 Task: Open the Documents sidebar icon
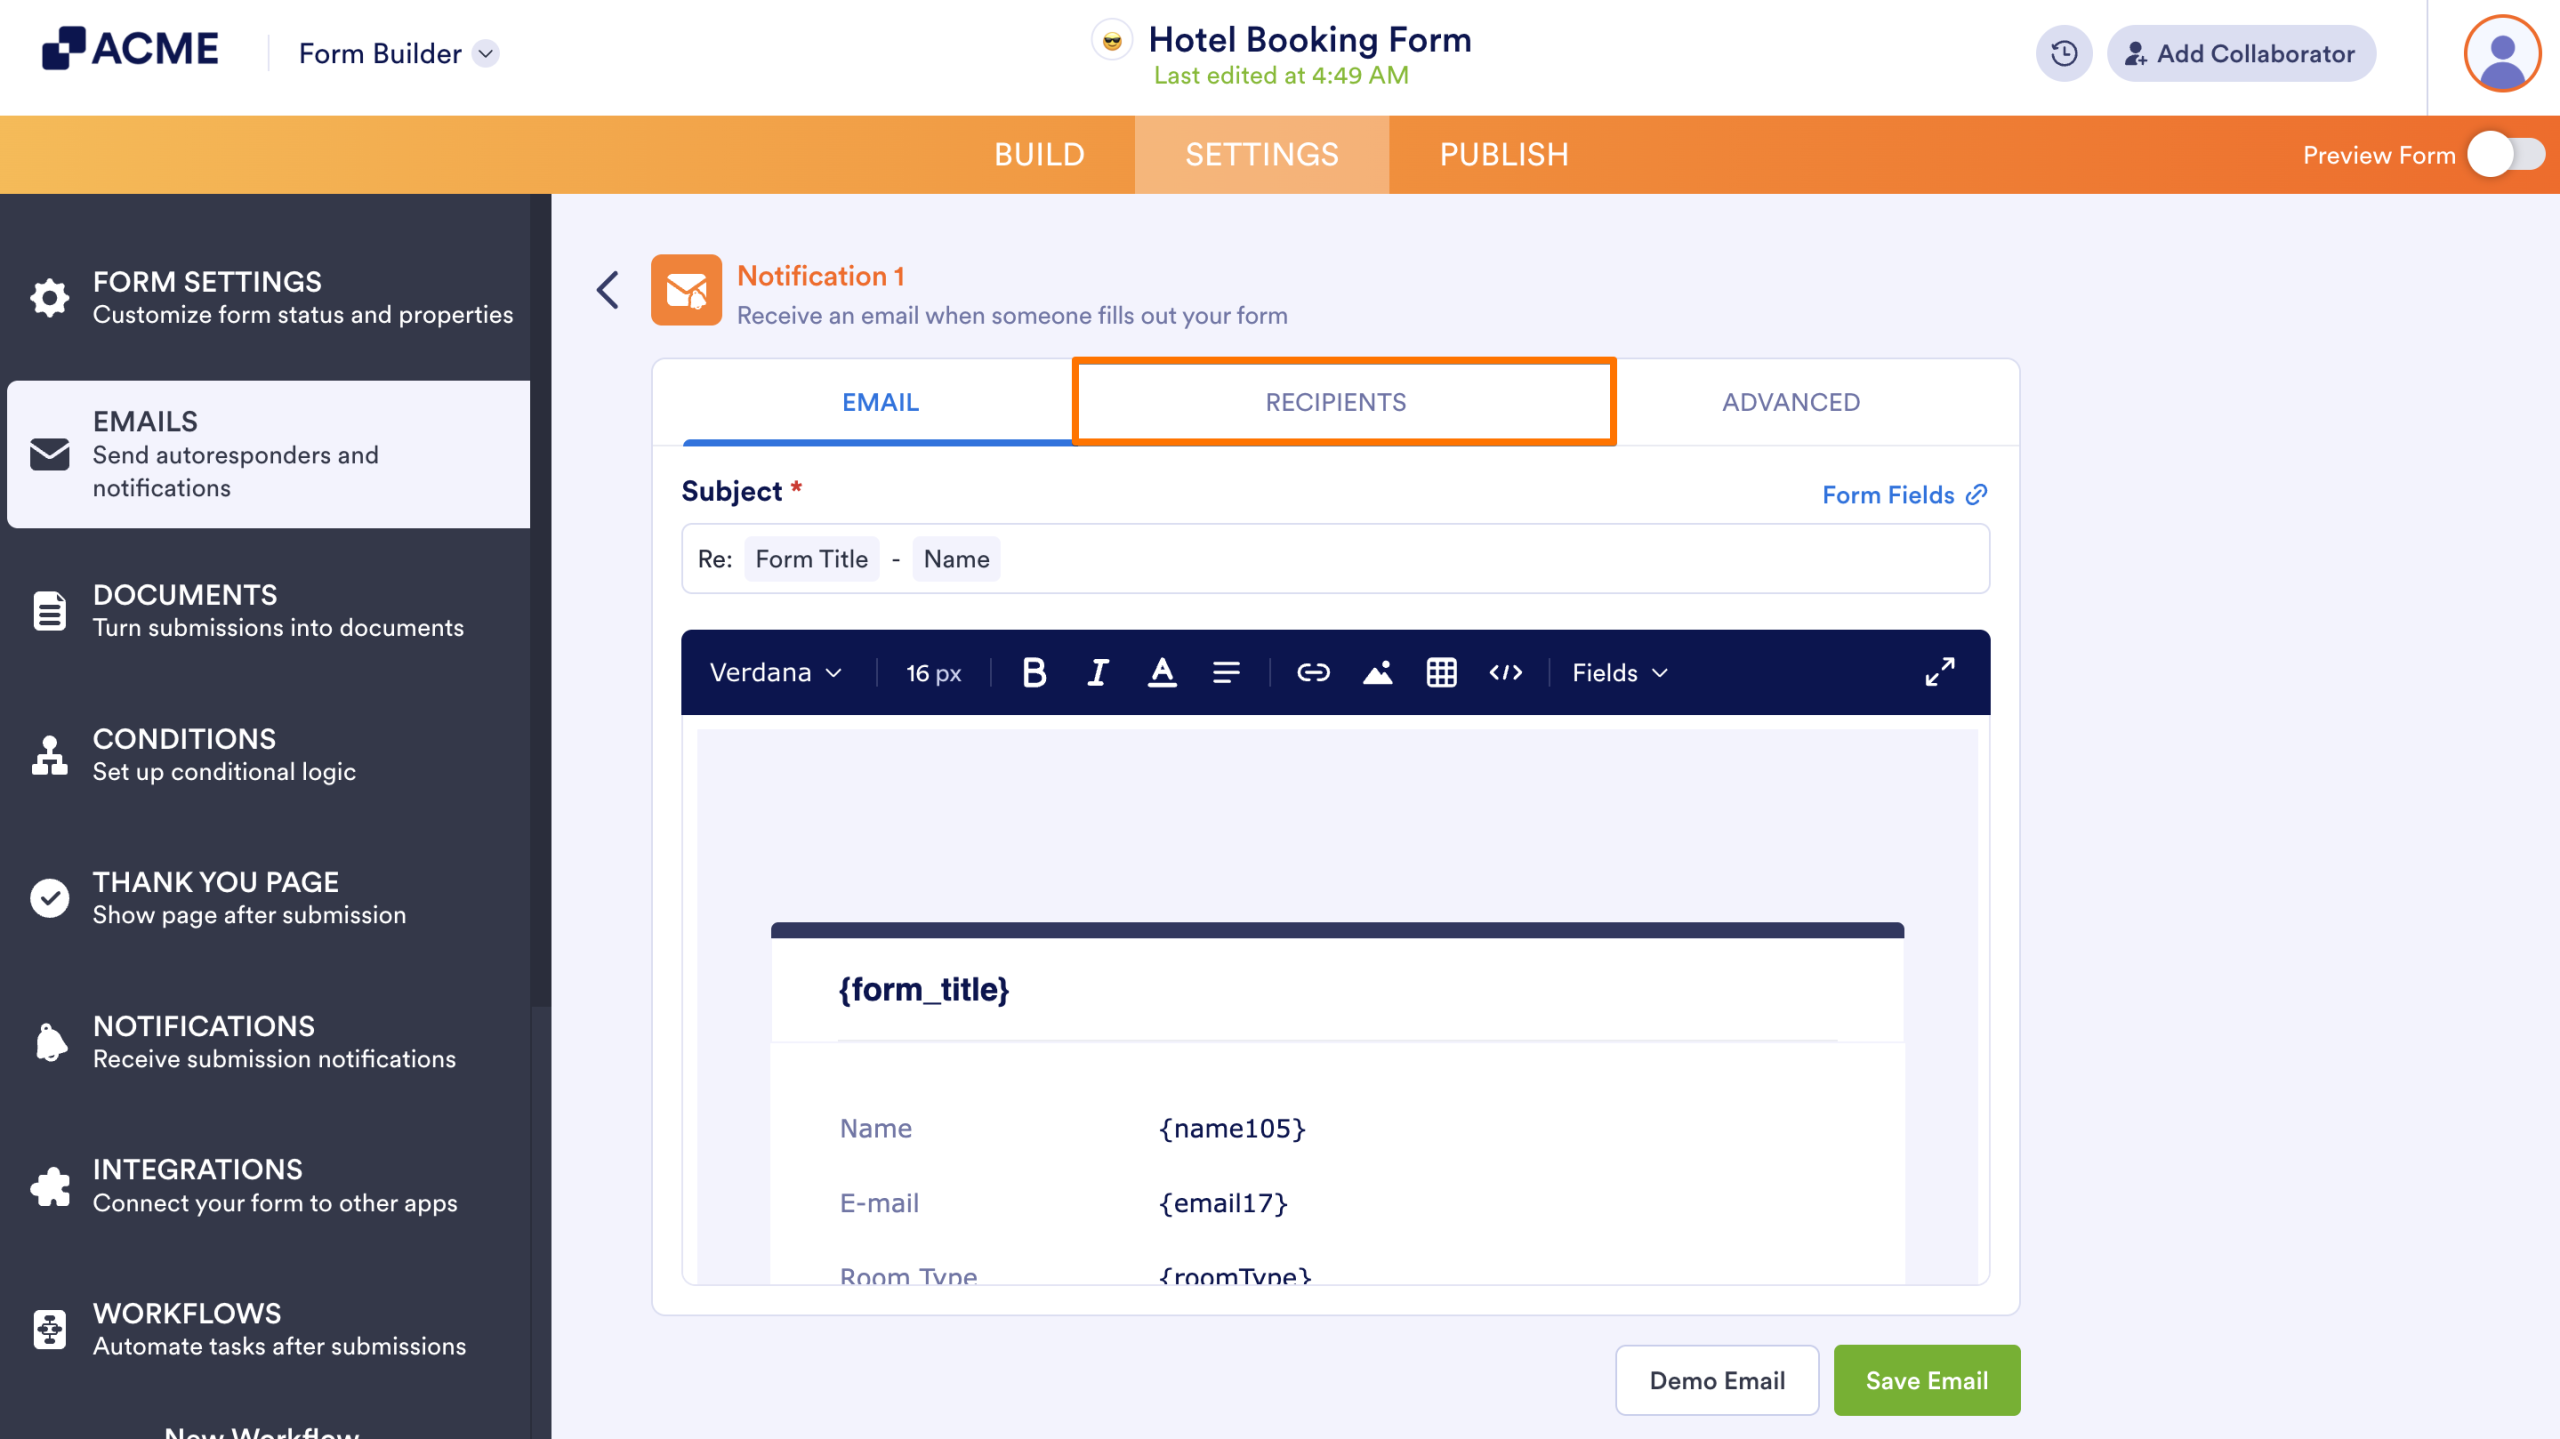(49, 610)
